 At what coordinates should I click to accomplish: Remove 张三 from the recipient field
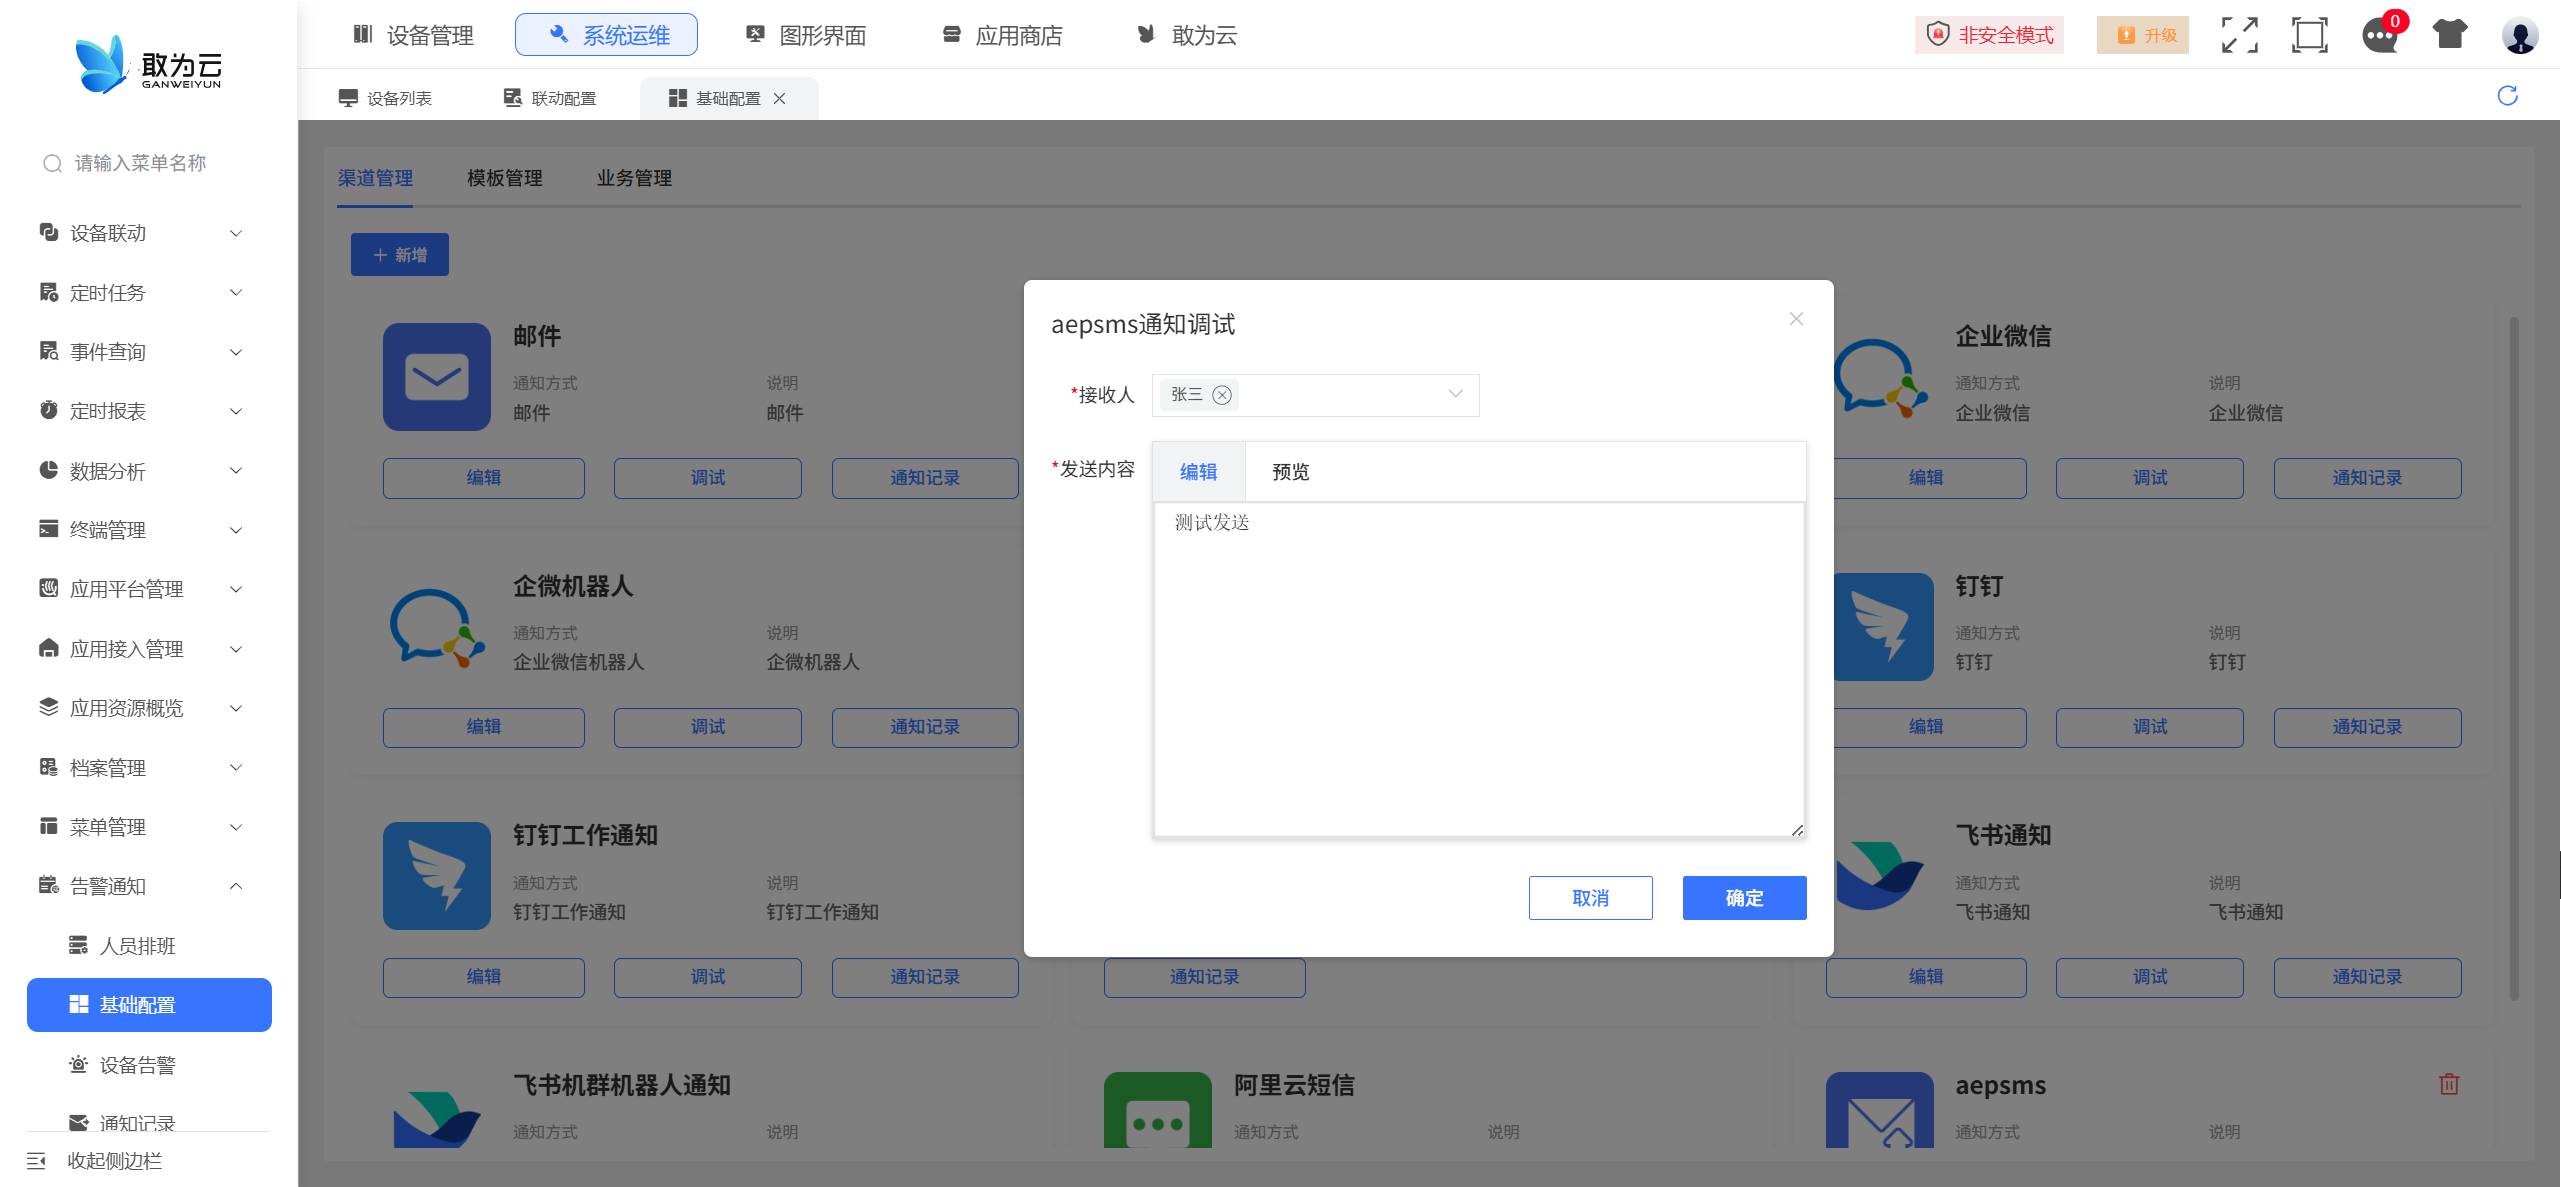[1222, 395]
